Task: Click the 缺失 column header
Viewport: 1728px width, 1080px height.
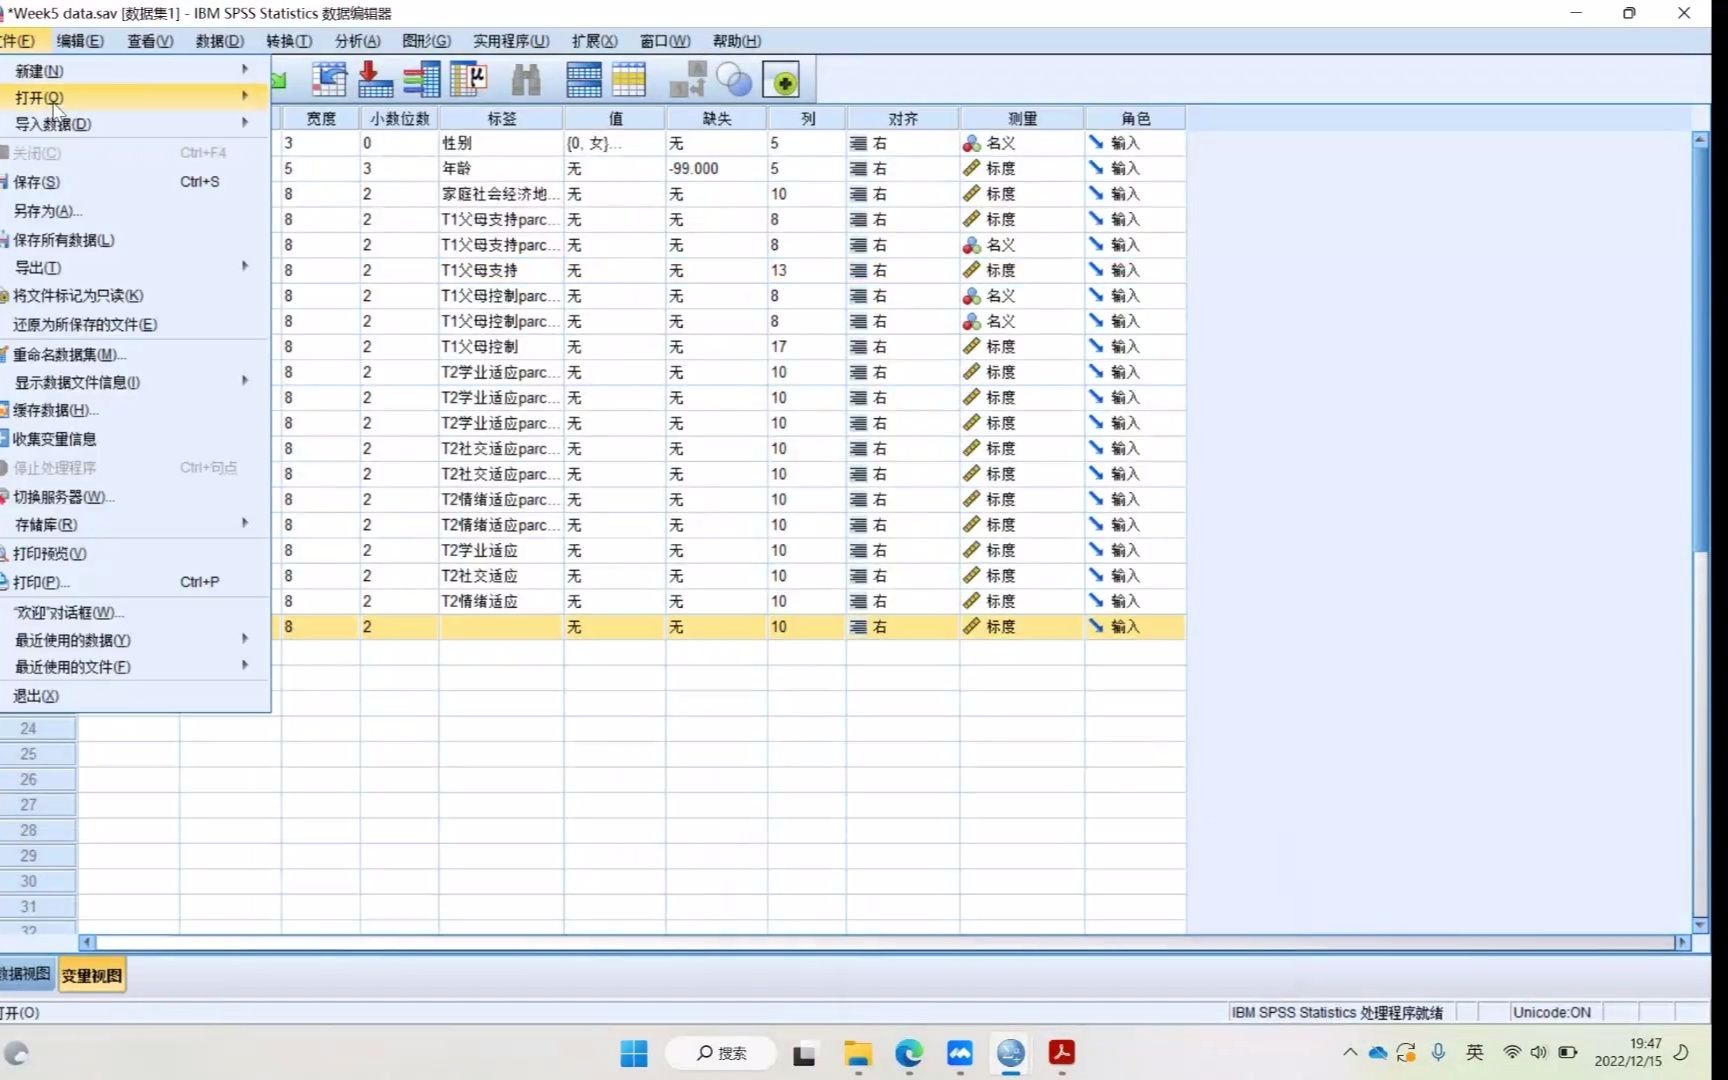Action: click(716, 118)
